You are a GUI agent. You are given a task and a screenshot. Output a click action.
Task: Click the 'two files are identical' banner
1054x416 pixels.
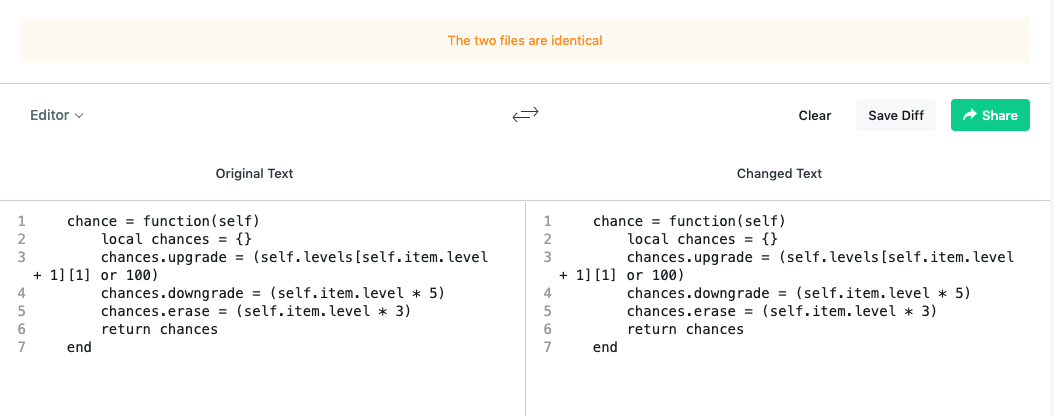525,40
